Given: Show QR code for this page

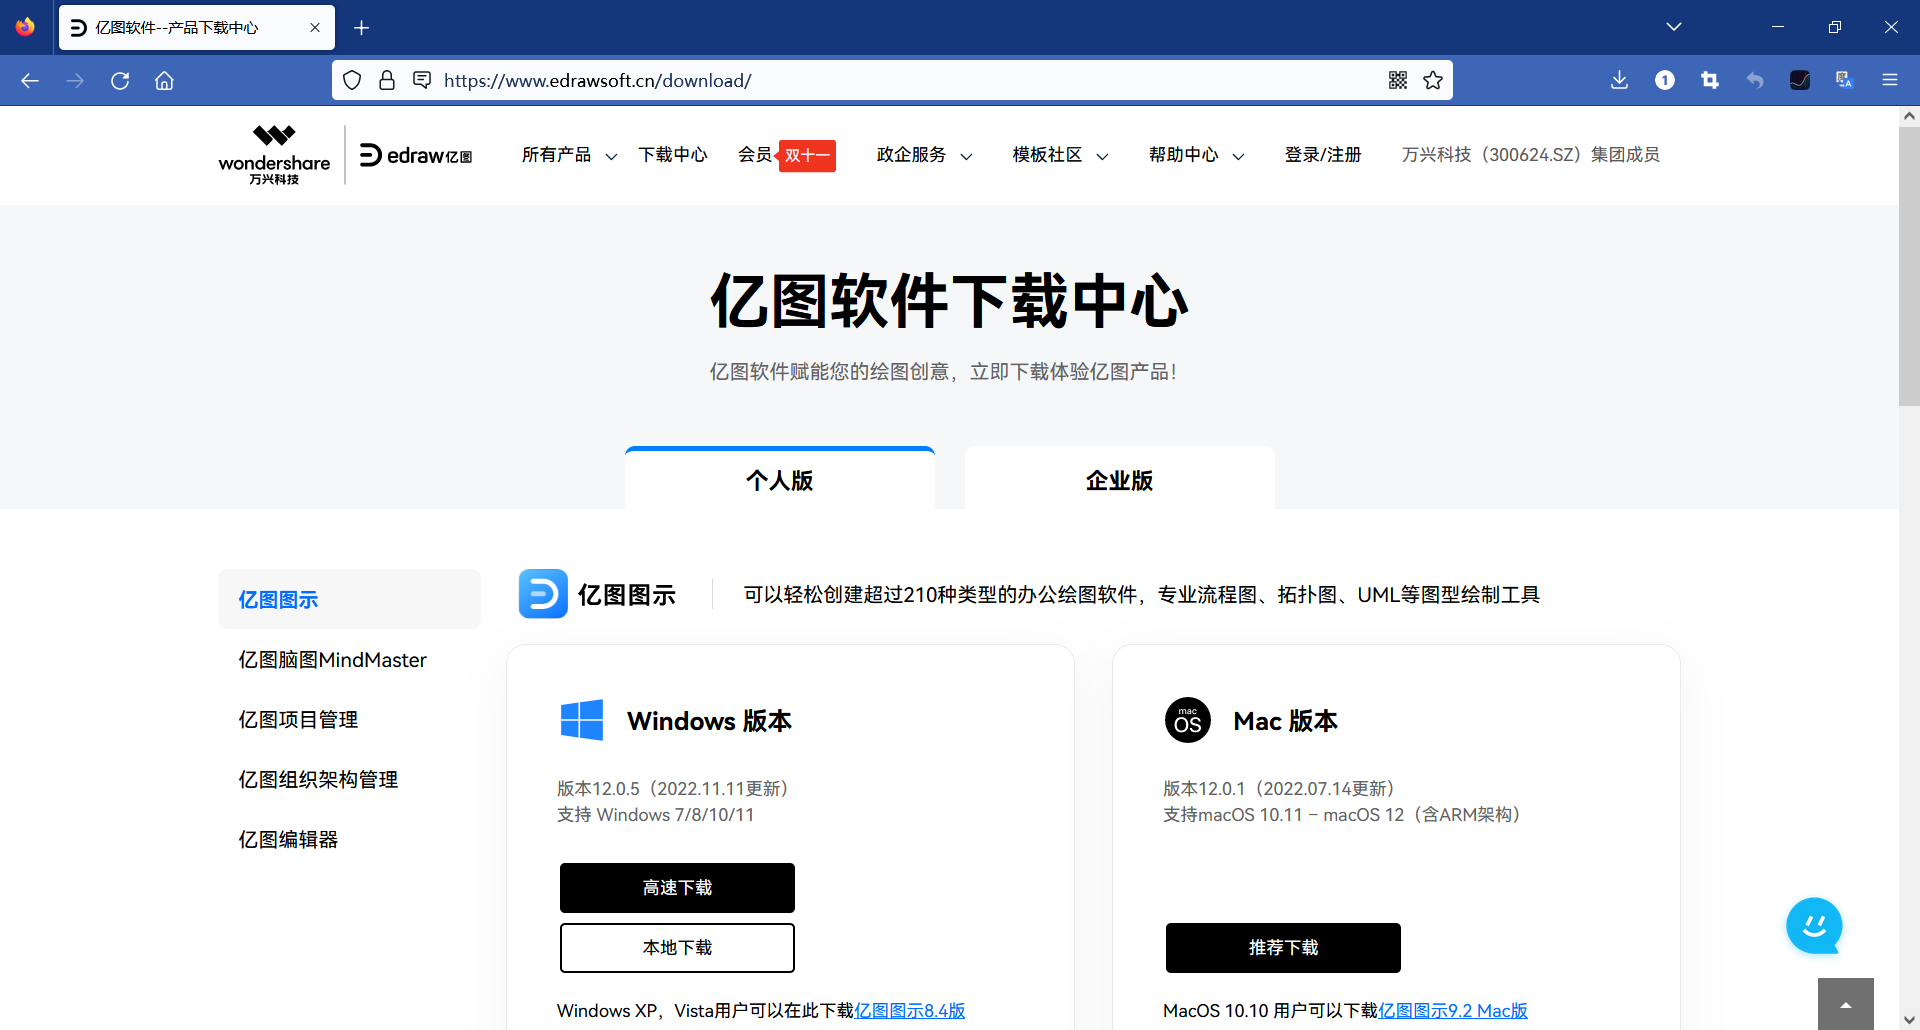Looking at the screenshot, I should coord(1398,80).
